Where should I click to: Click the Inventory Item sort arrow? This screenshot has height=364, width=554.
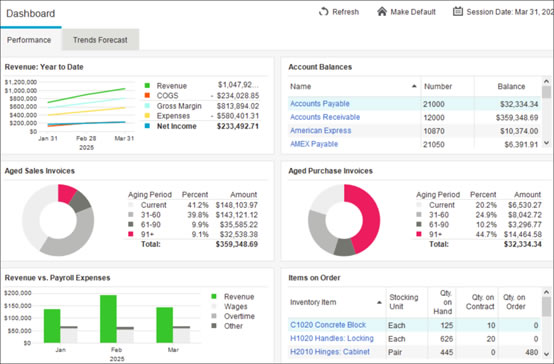click(x=379, y=302)
